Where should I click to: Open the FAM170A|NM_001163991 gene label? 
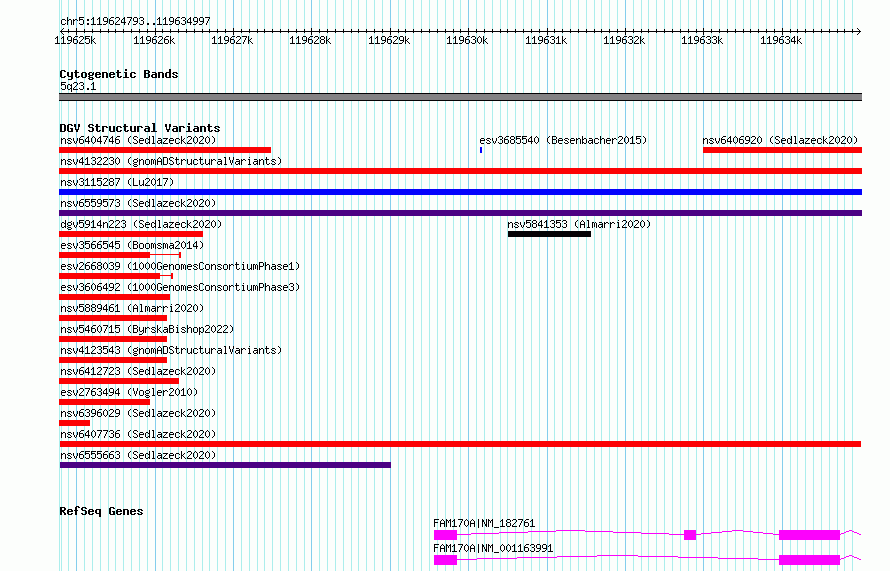point(493,548)
